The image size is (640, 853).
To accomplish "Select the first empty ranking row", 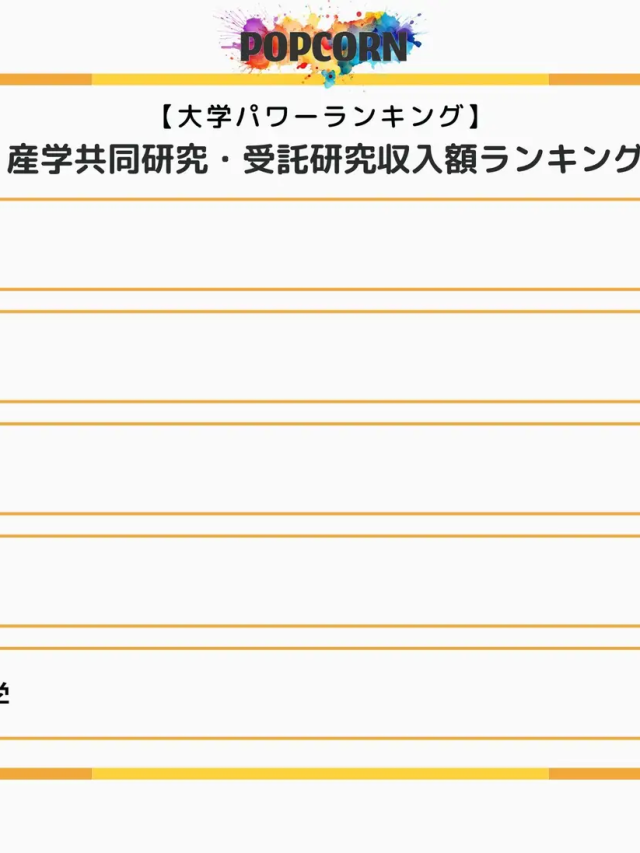I will pyautogui.click(x=320, y=245).
